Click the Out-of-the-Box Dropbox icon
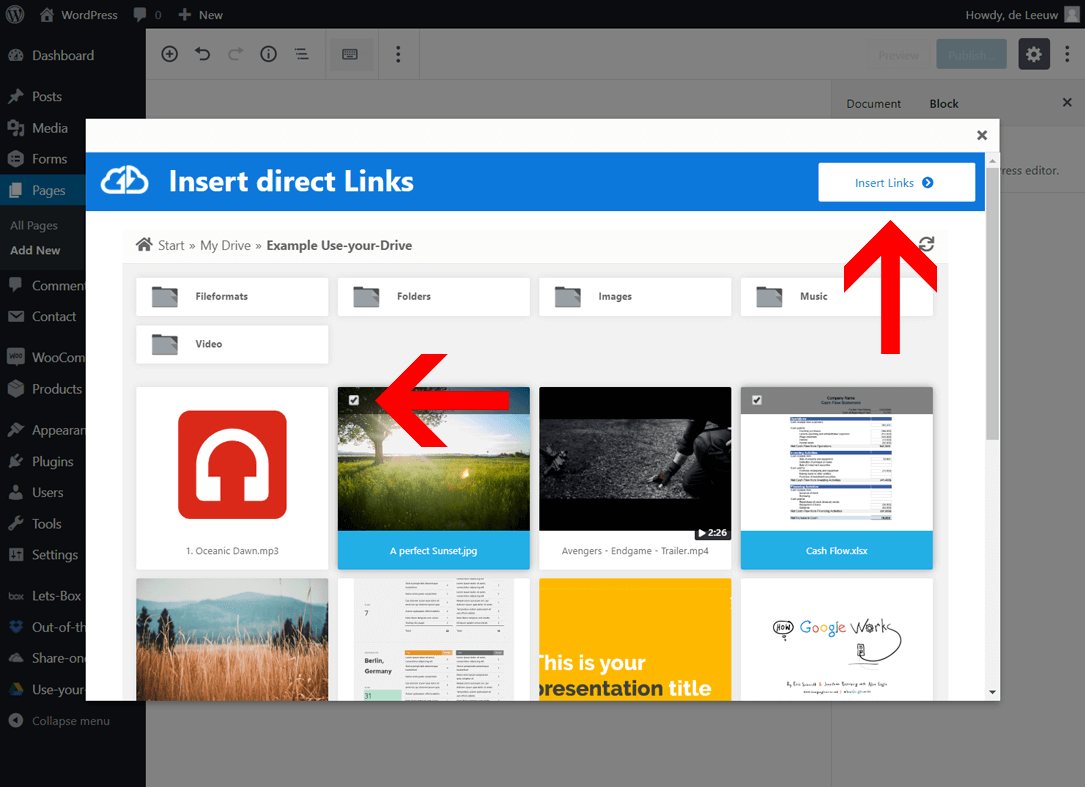 [15, 627]
